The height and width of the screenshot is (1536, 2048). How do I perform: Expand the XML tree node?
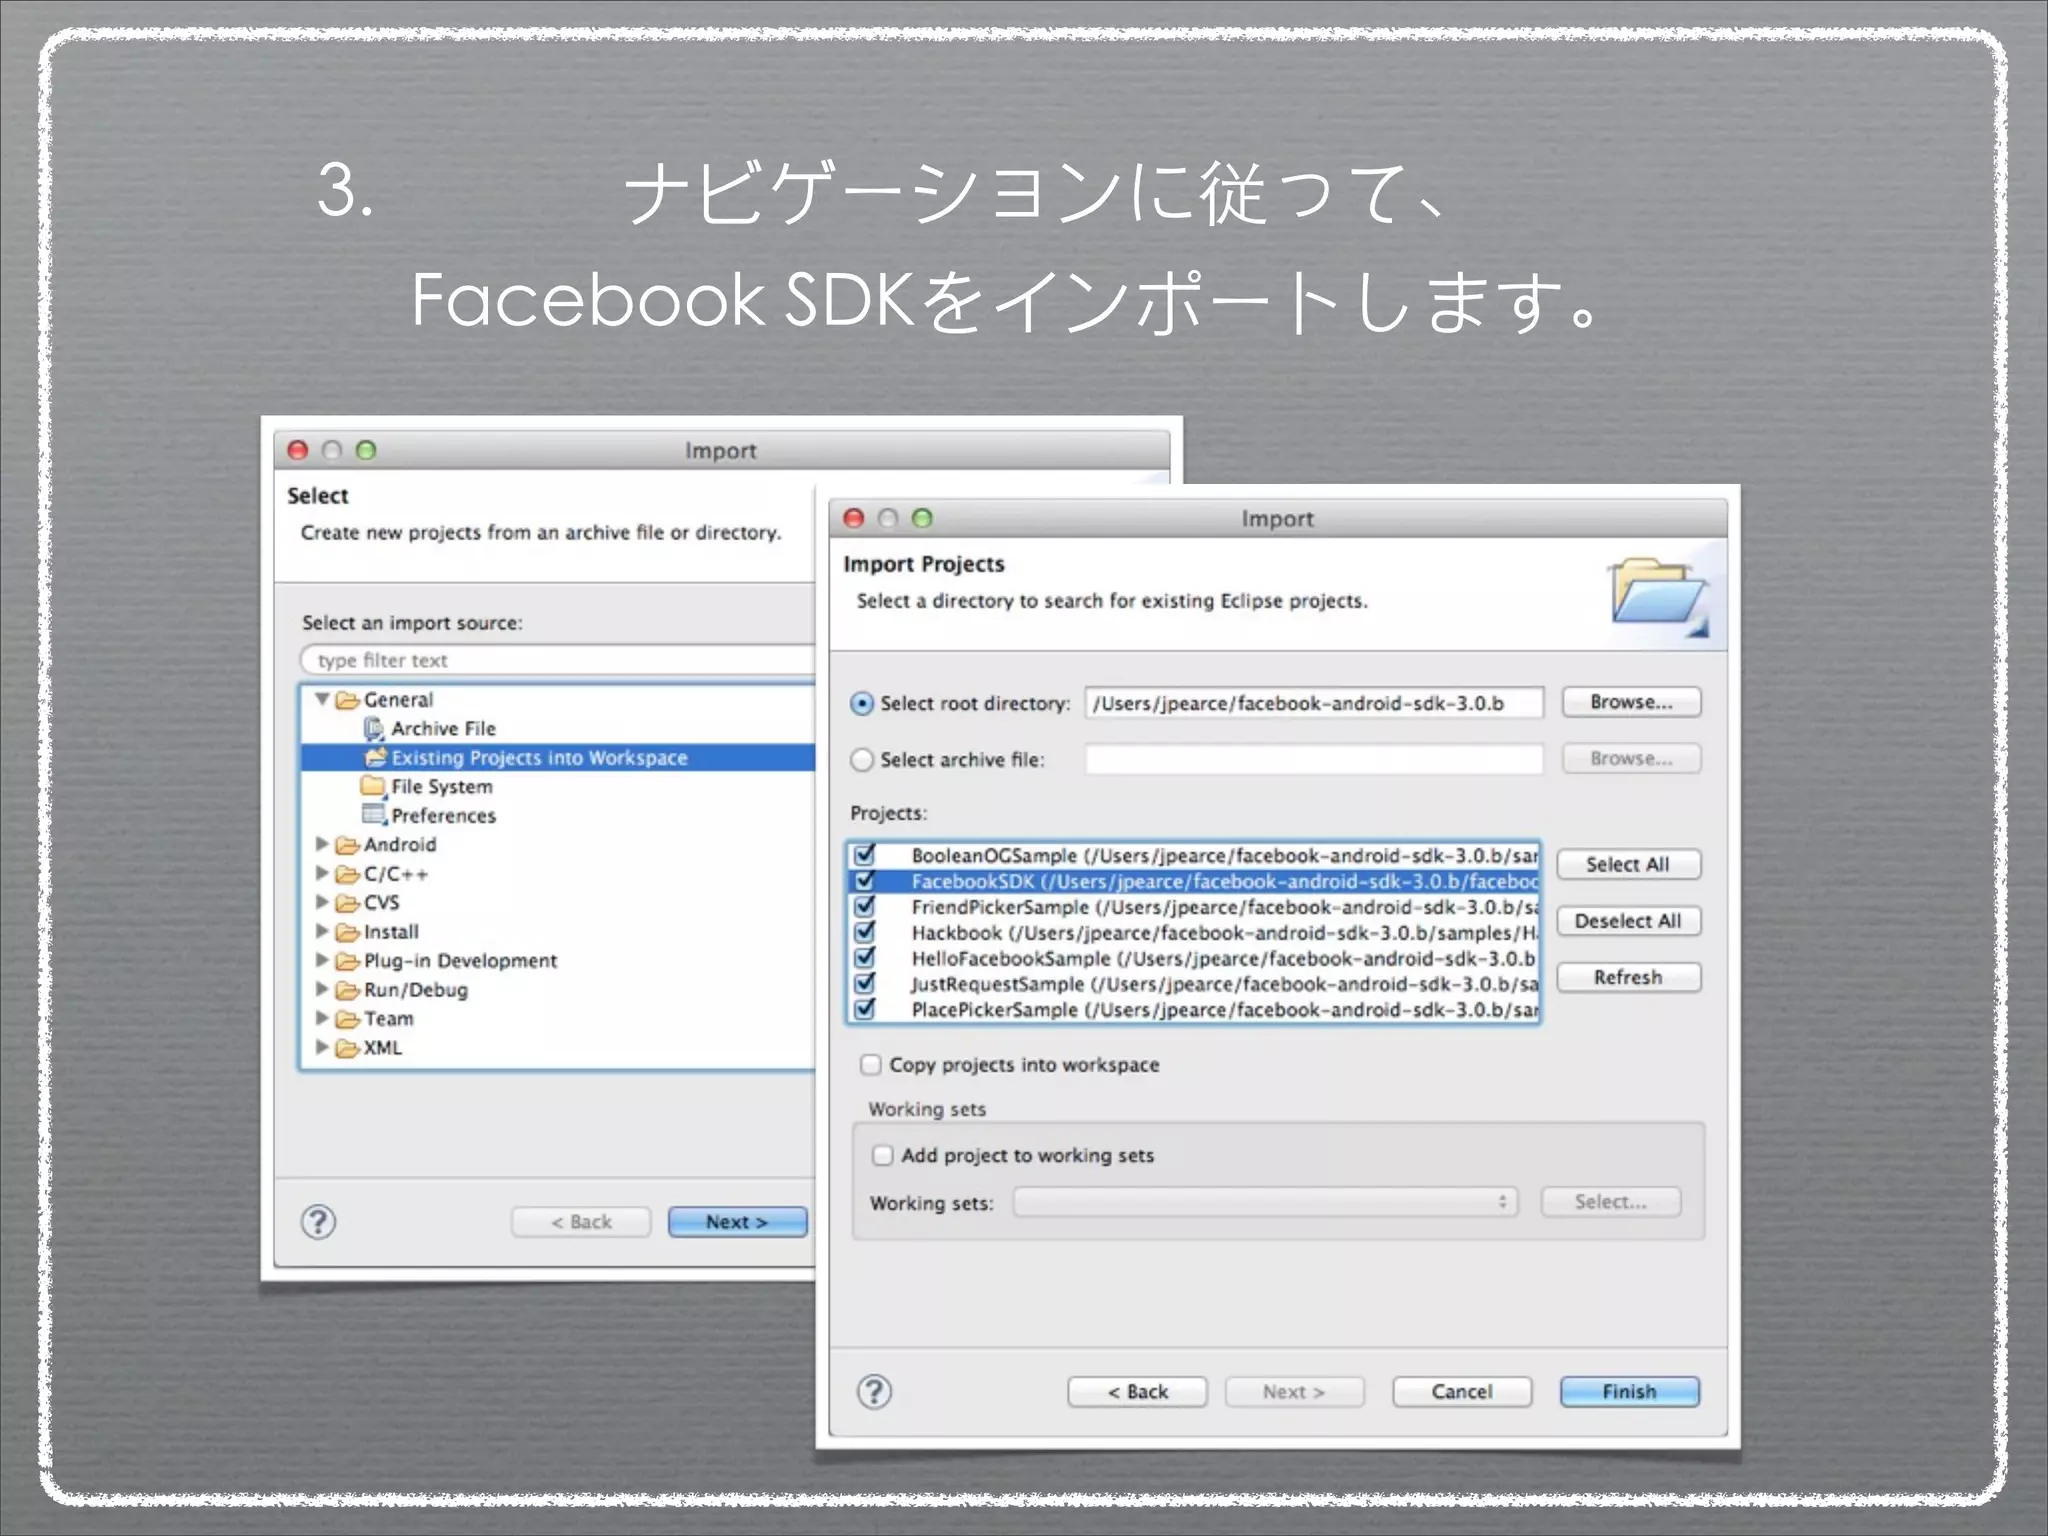pyautogui.click(x=322, y=1047)
